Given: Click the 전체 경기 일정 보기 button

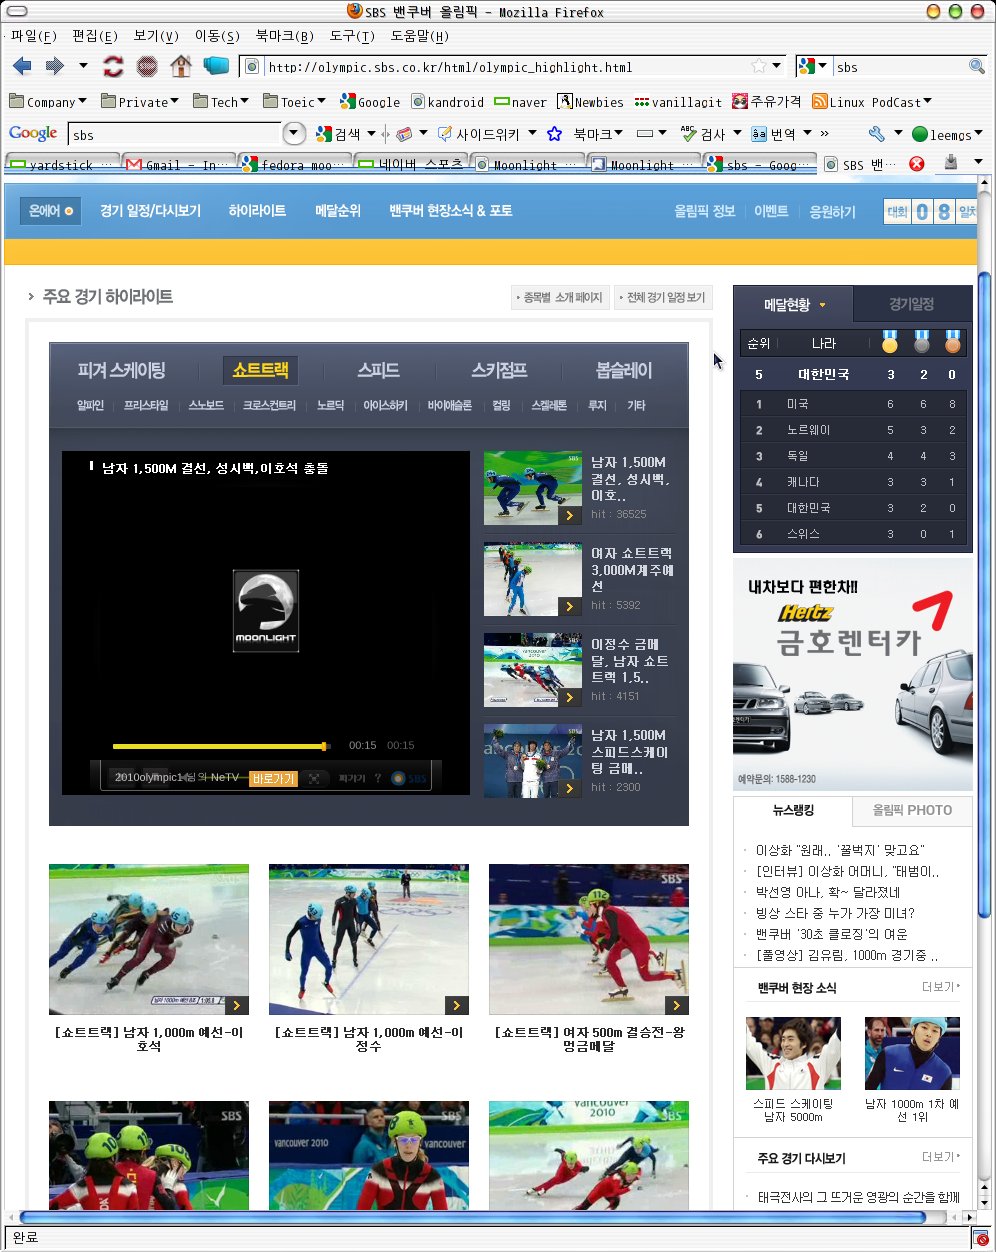Looking at the screenshot, I should pyautogui.click(x=663, y=297).
